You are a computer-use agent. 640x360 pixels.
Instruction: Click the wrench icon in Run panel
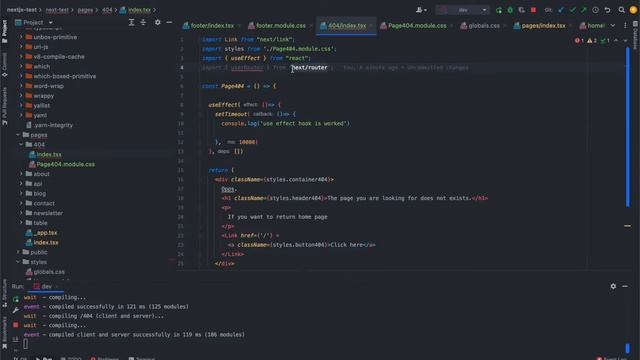16,311
